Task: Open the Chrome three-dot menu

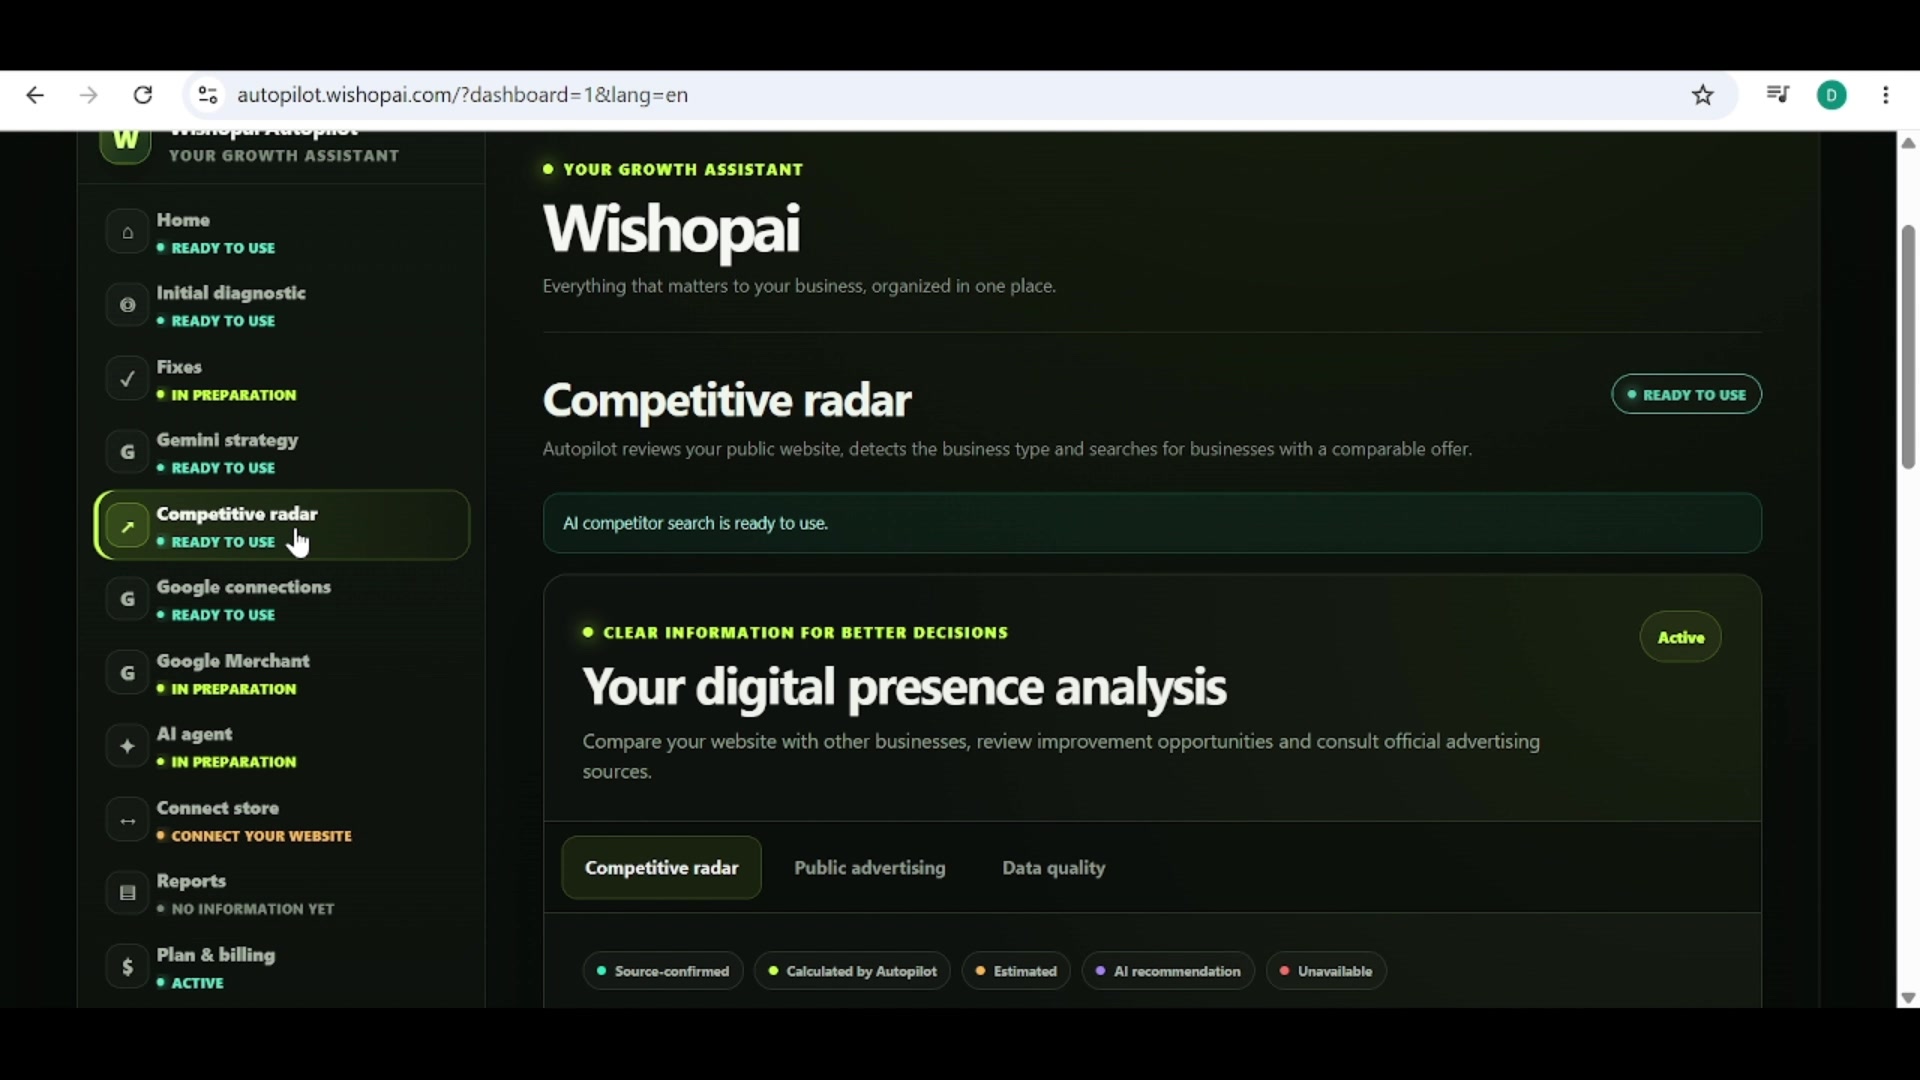Action: click(x=1886, y=95)
